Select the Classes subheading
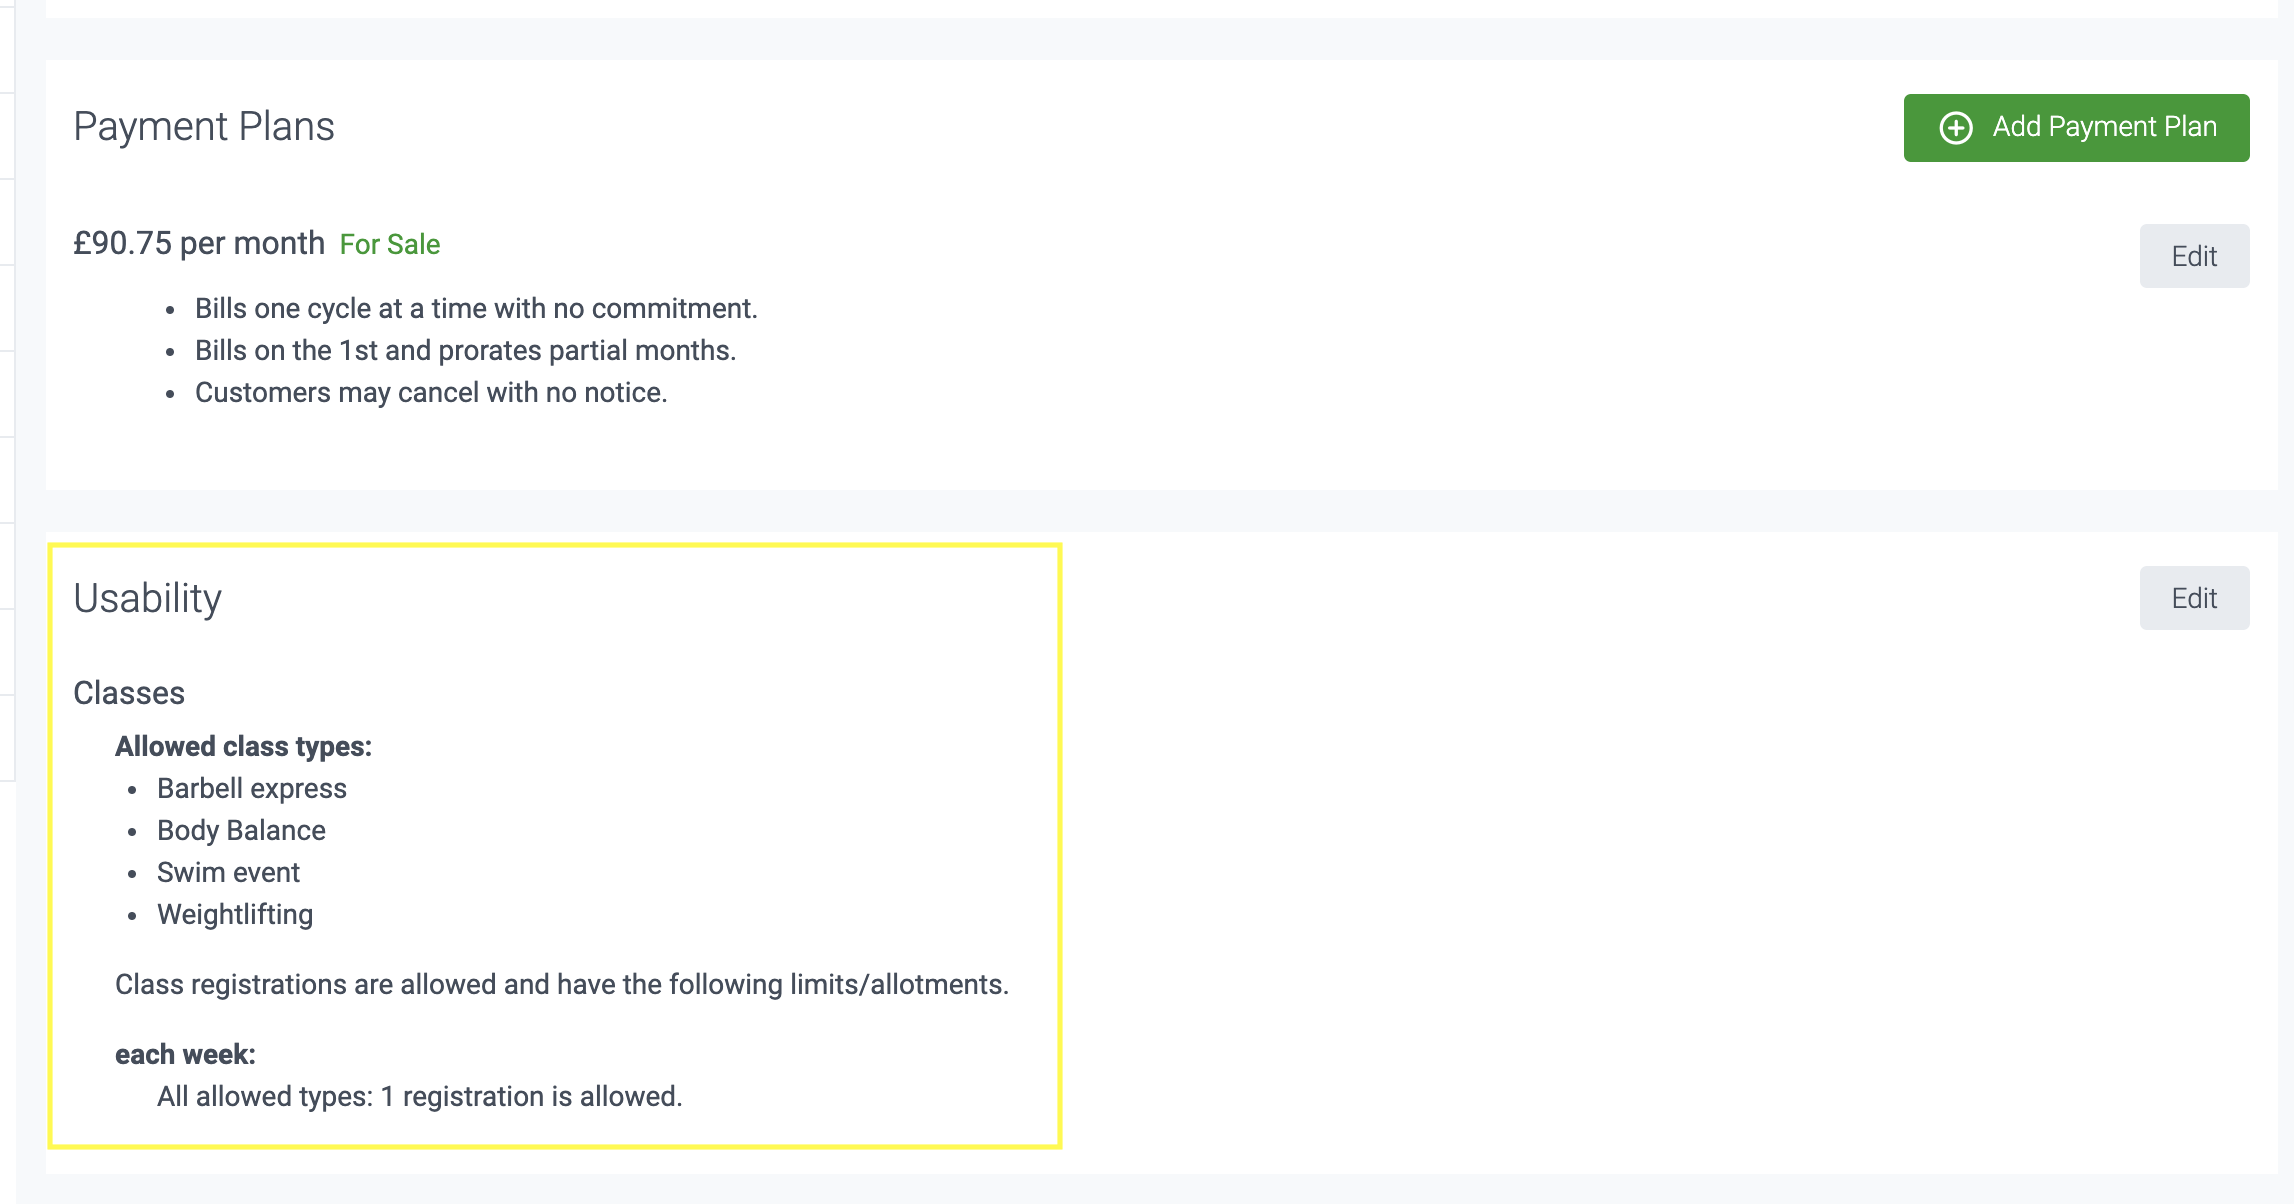Viewport: 2294px width, 1204px height. pyautogui.click(x=129, y=693)
